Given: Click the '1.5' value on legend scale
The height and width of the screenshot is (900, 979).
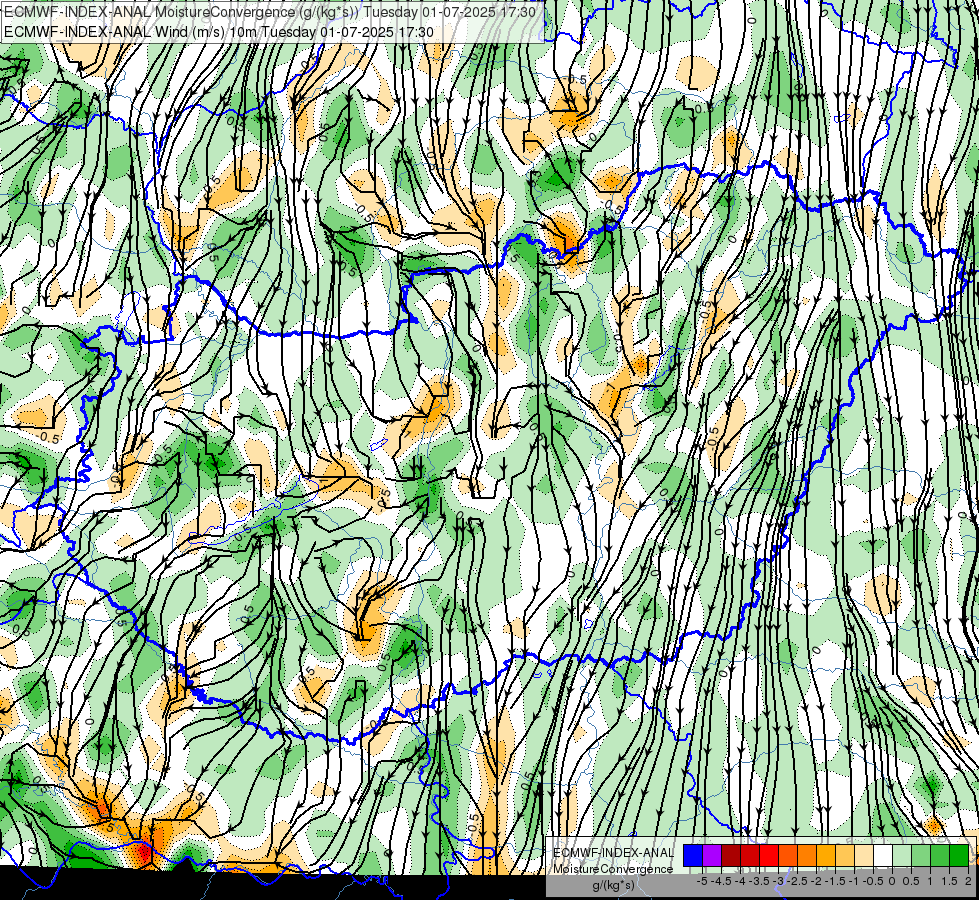Looking at the screenshot, I should pos(949,881).
